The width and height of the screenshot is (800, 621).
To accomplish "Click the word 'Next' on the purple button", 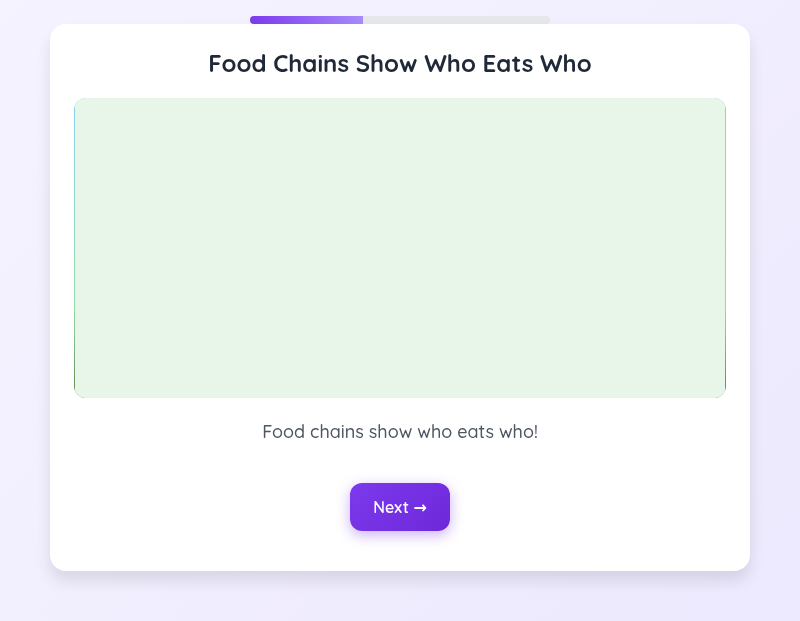I will [390, 507].
